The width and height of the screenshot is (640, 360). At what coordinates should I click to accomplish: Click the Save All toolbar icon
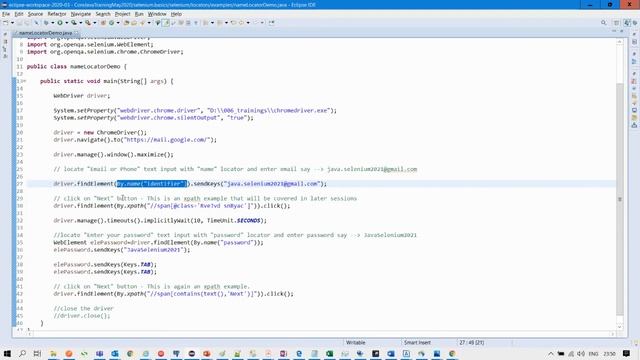click(27, 23)
